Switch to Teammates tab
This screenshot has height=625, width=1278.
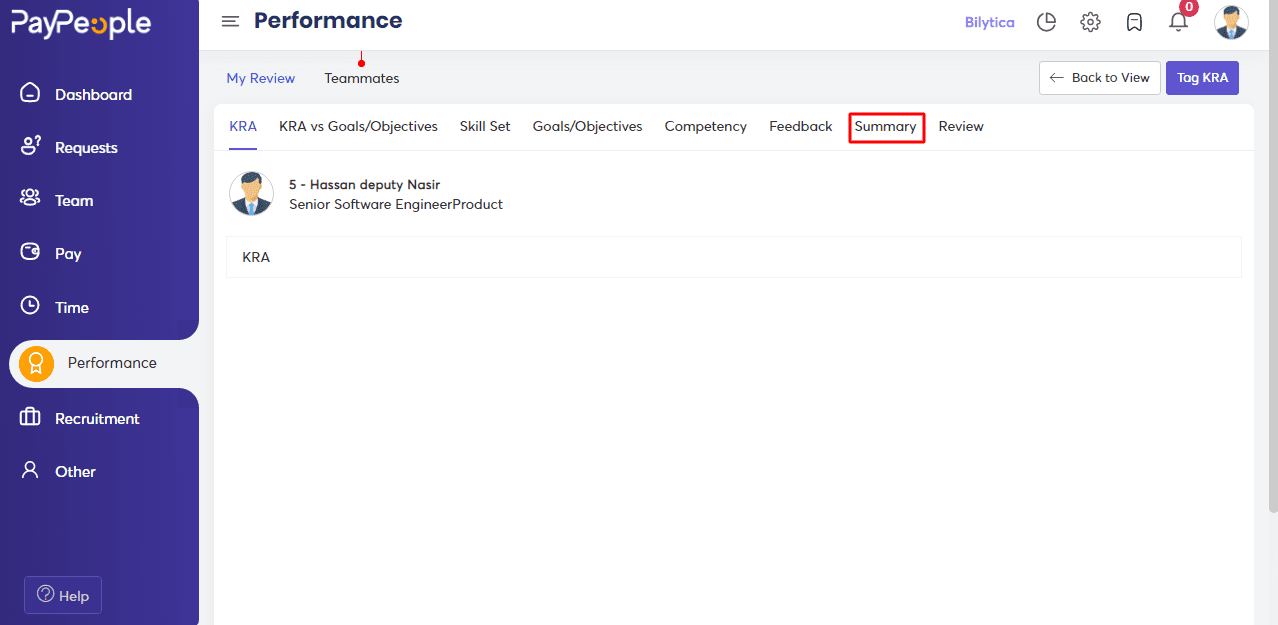click(x=362, y=78)
